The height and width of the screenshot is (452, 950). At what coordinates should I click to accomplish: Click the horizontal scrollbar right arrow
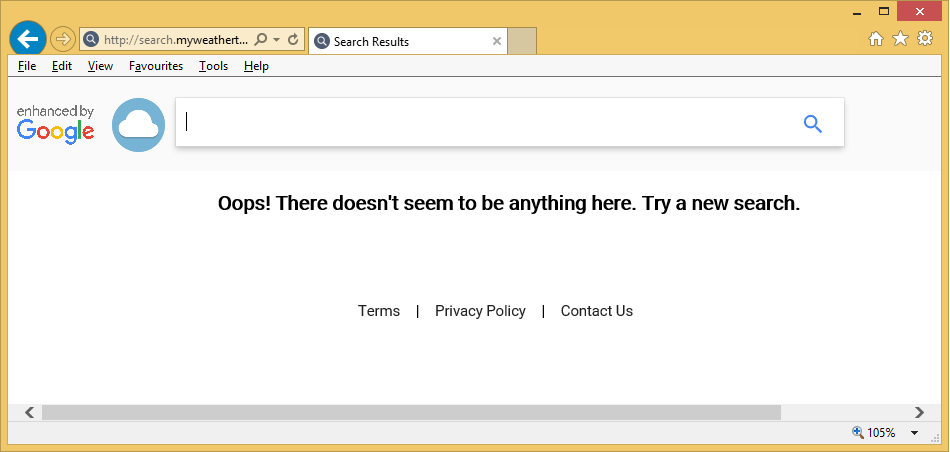919,412
